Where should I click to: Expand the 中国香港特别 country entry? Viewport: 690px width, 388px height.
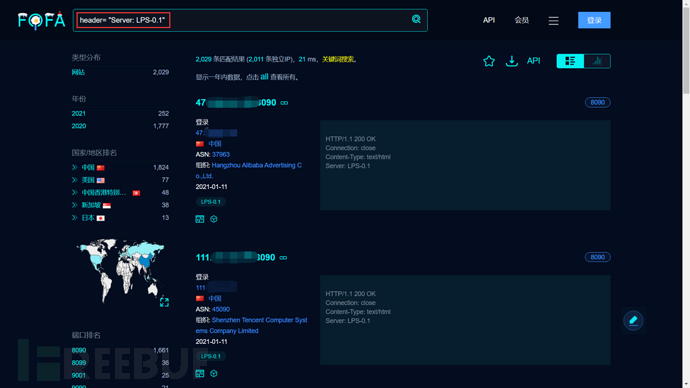coord(74,193)
